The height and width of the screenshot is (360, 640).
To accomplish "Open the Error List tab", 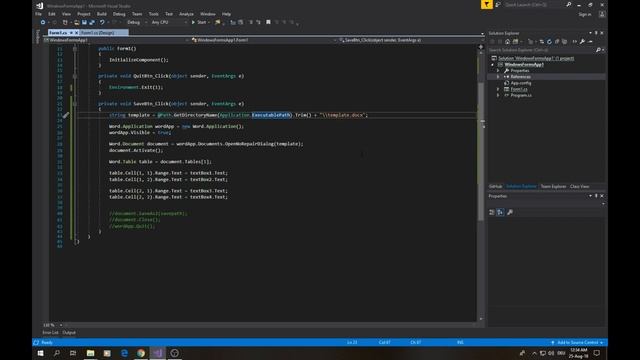I will (50, 333).
